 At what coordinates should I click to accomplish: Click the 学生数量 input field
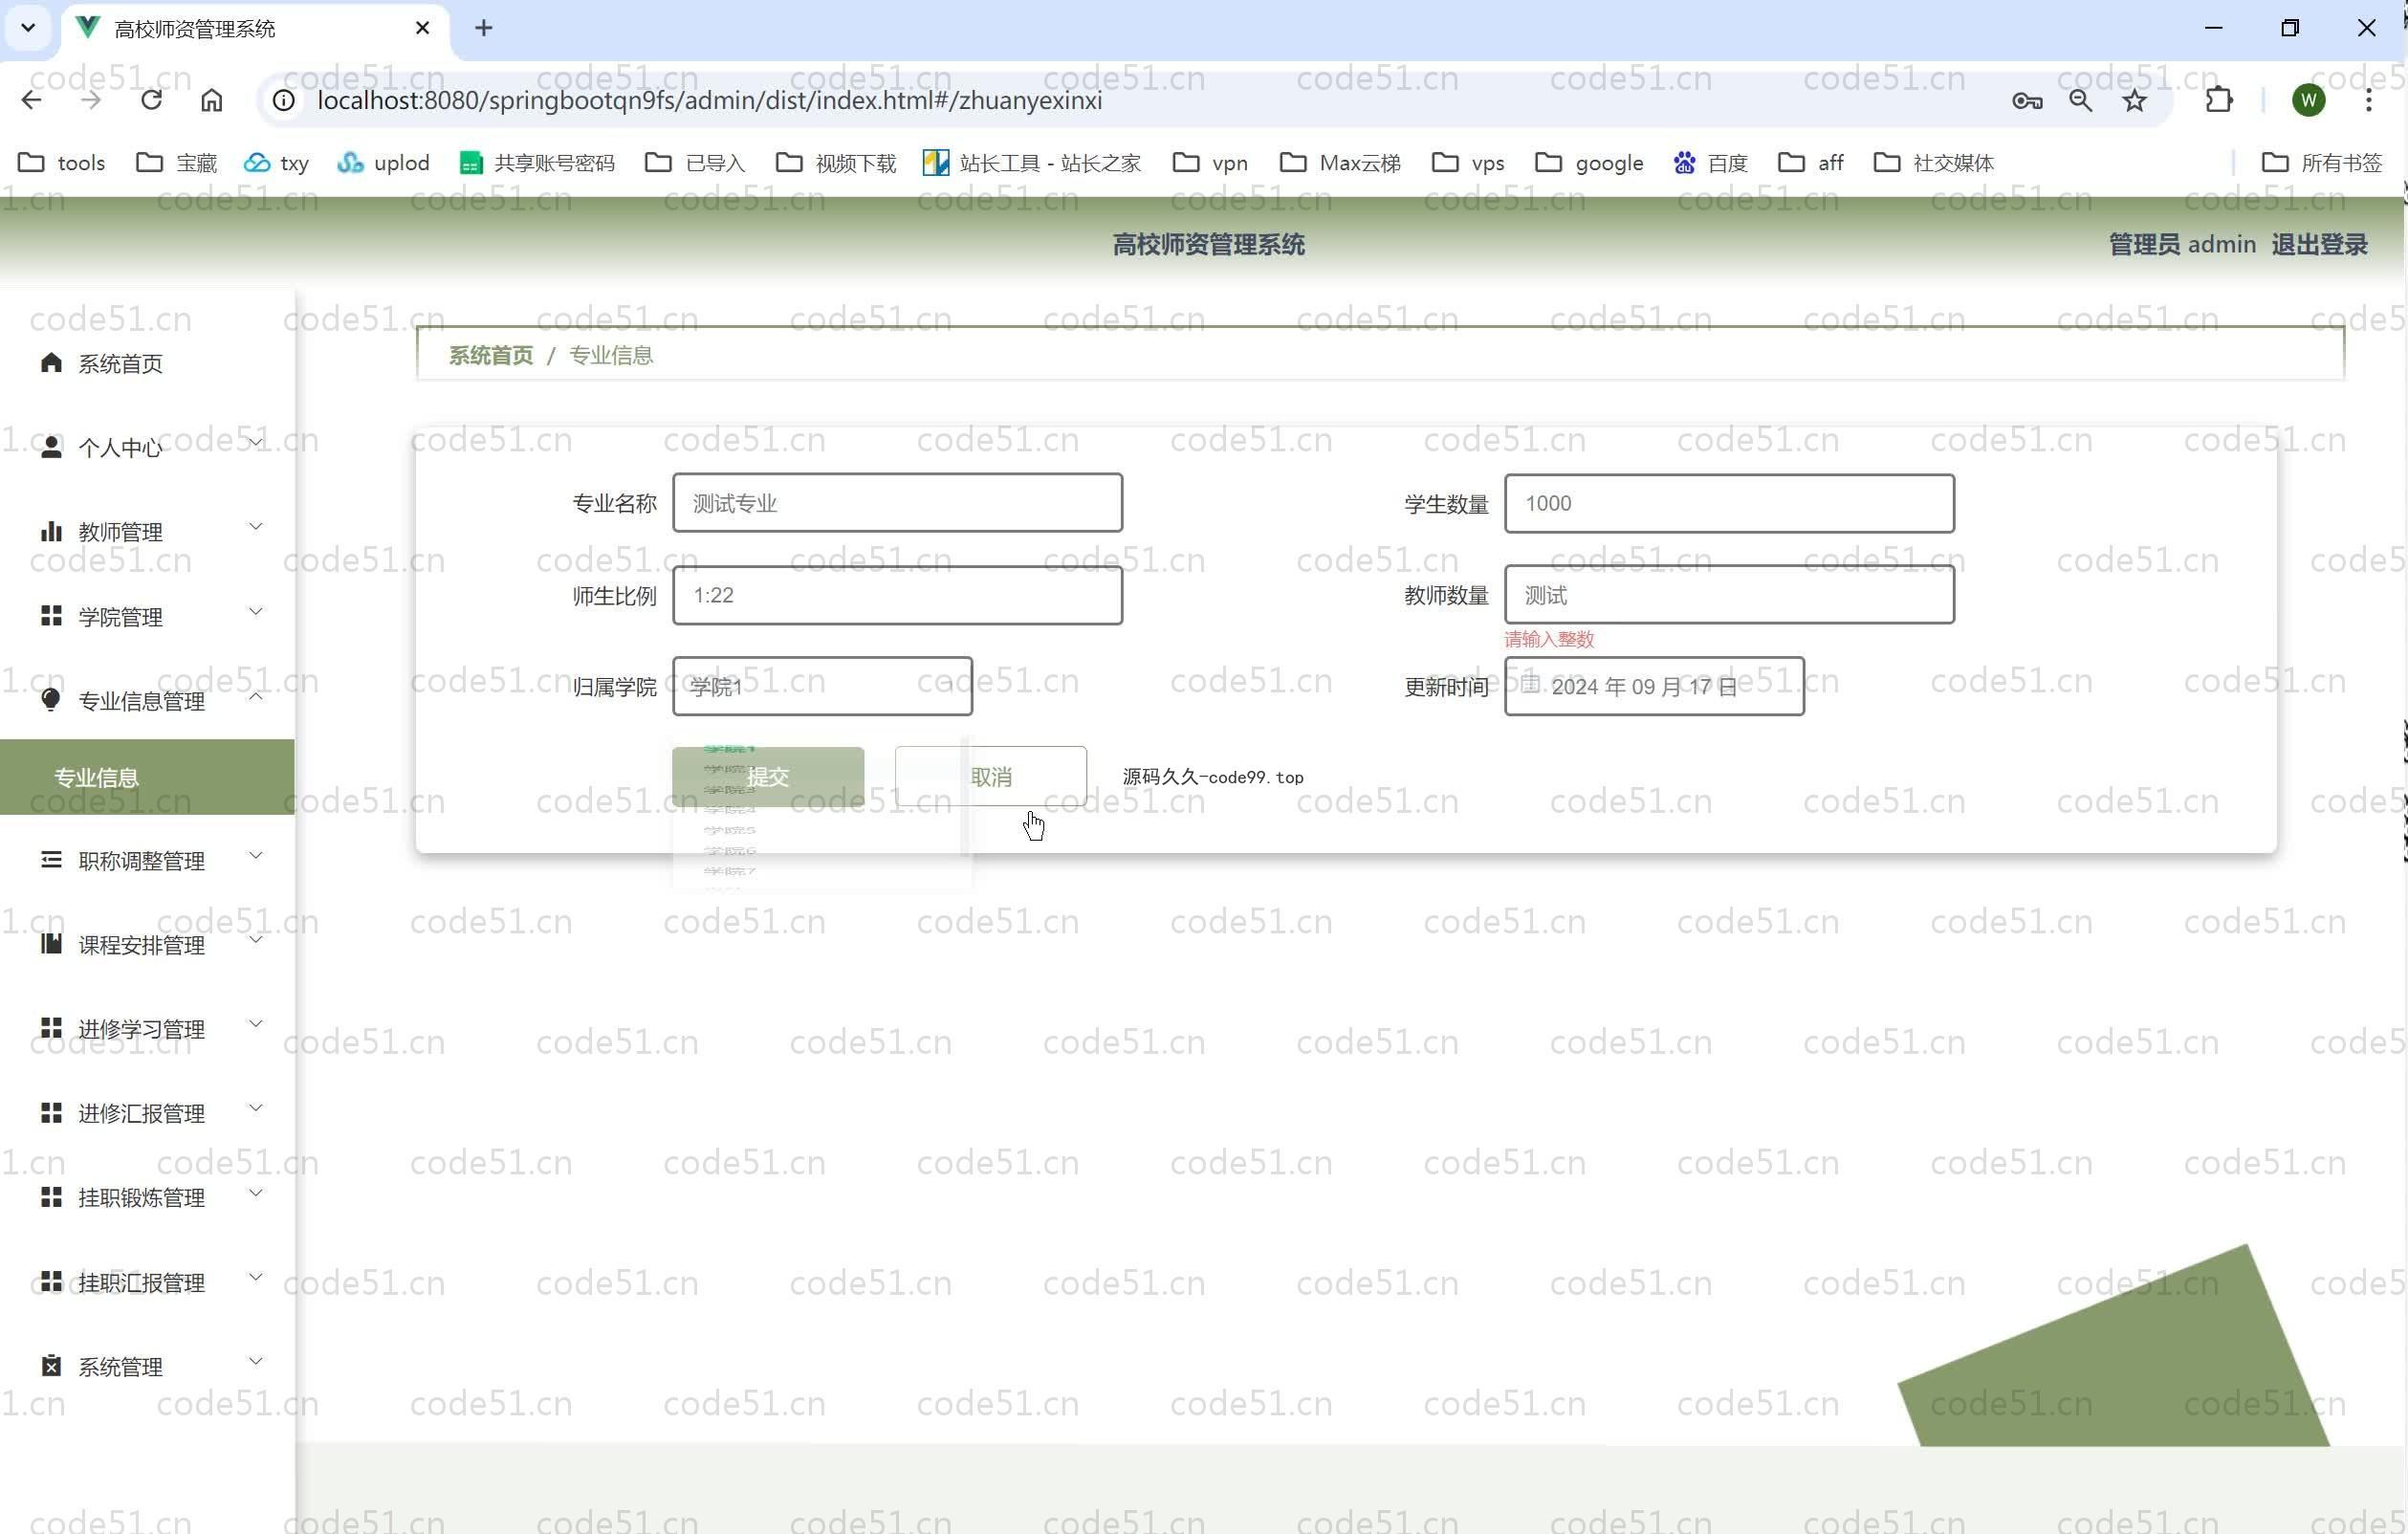tap(1729, 503)
